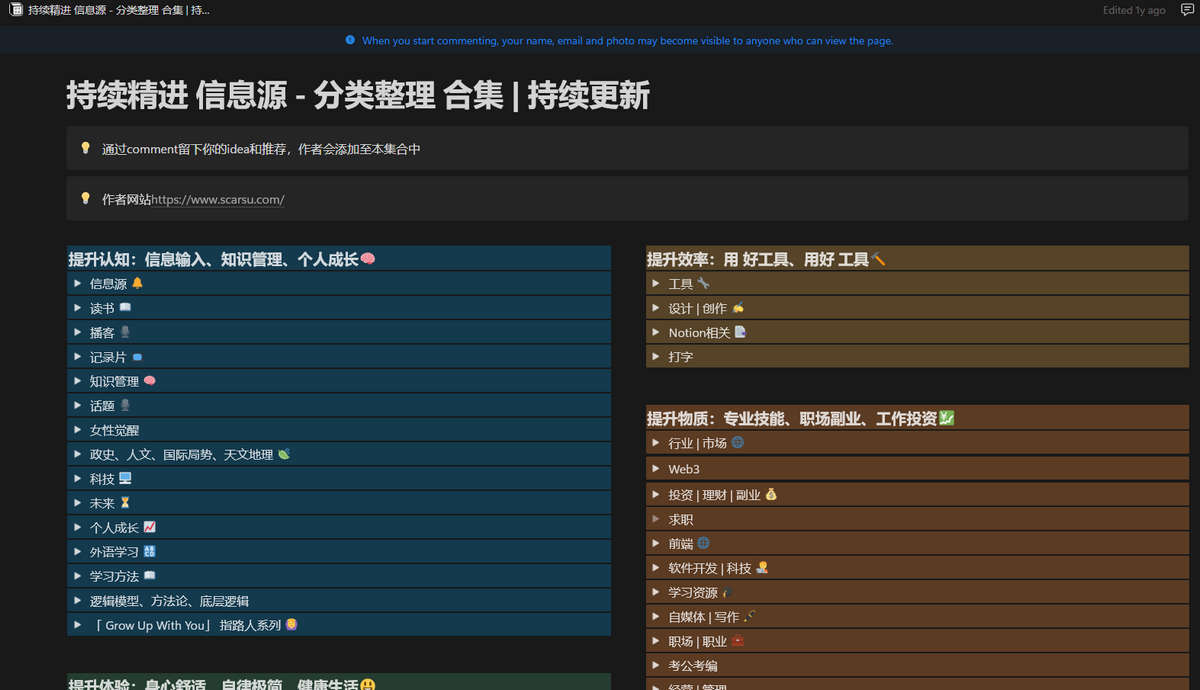Expand the 个人成长 toggle arrow

(78, 527)
